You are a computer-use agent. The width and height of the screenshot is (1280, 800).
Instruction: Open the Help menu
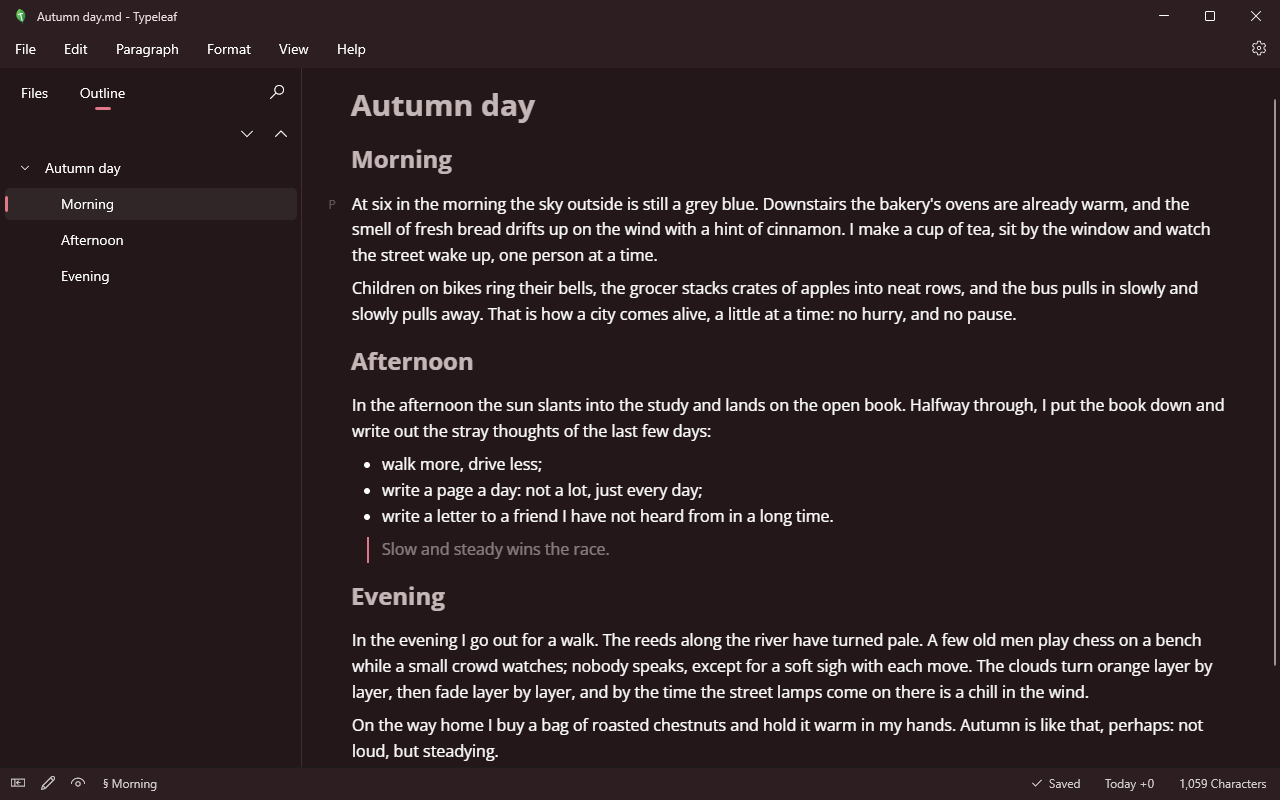pos(351,49)
